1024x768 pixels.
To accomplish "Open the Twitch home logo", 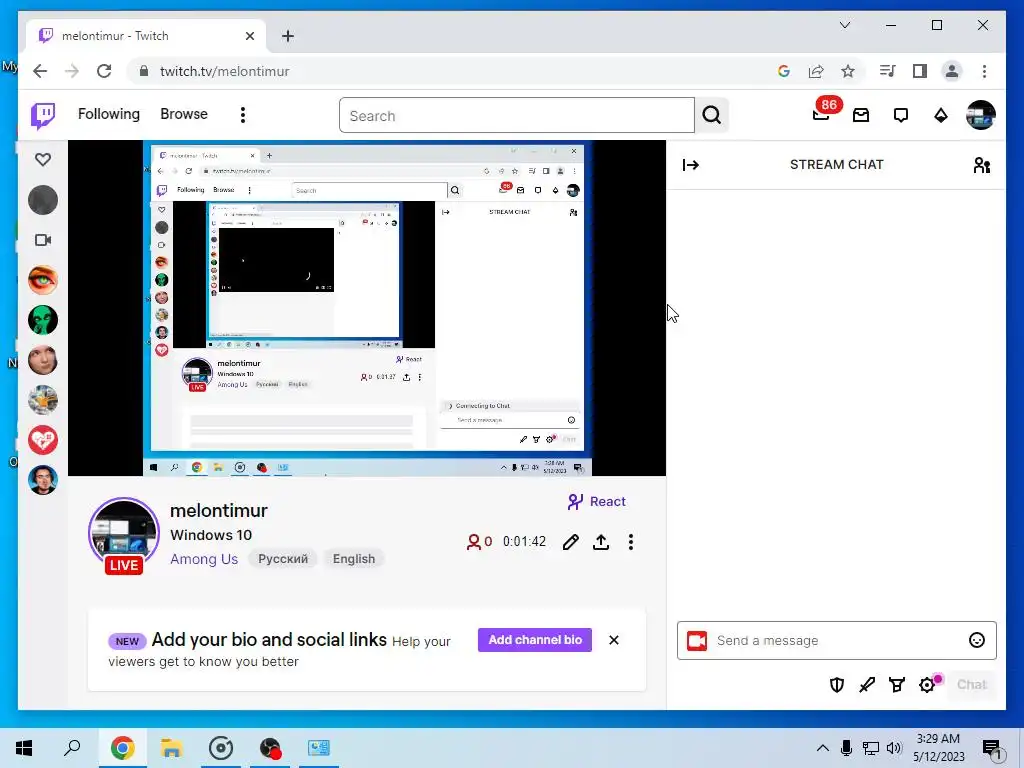I will pos(43,116).
